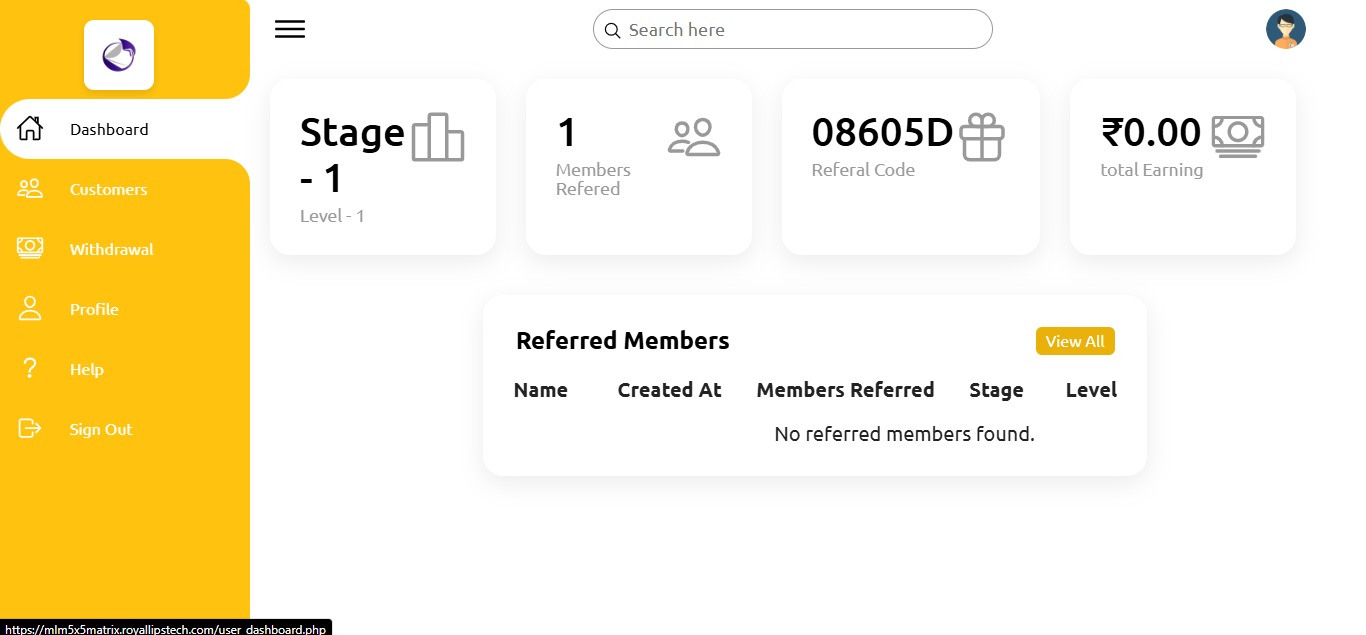Focus the Search here input field
The image size is (1366, 635).
[800, 30]
